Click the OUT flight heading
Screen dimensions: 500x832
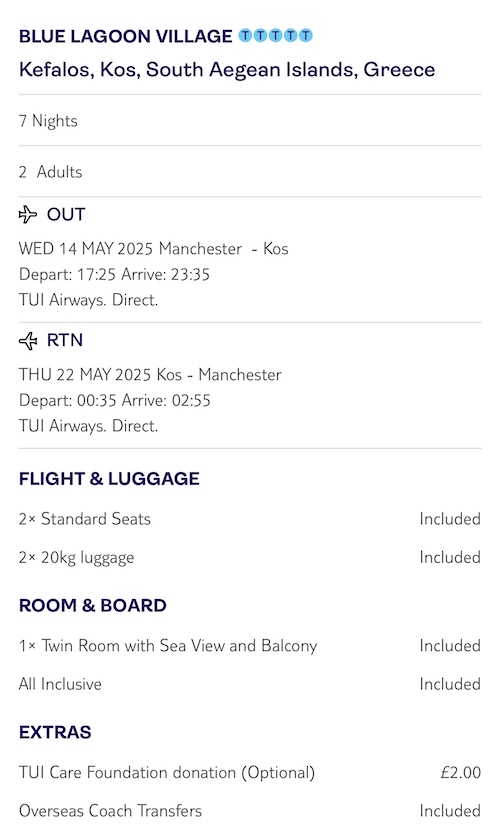66,214
